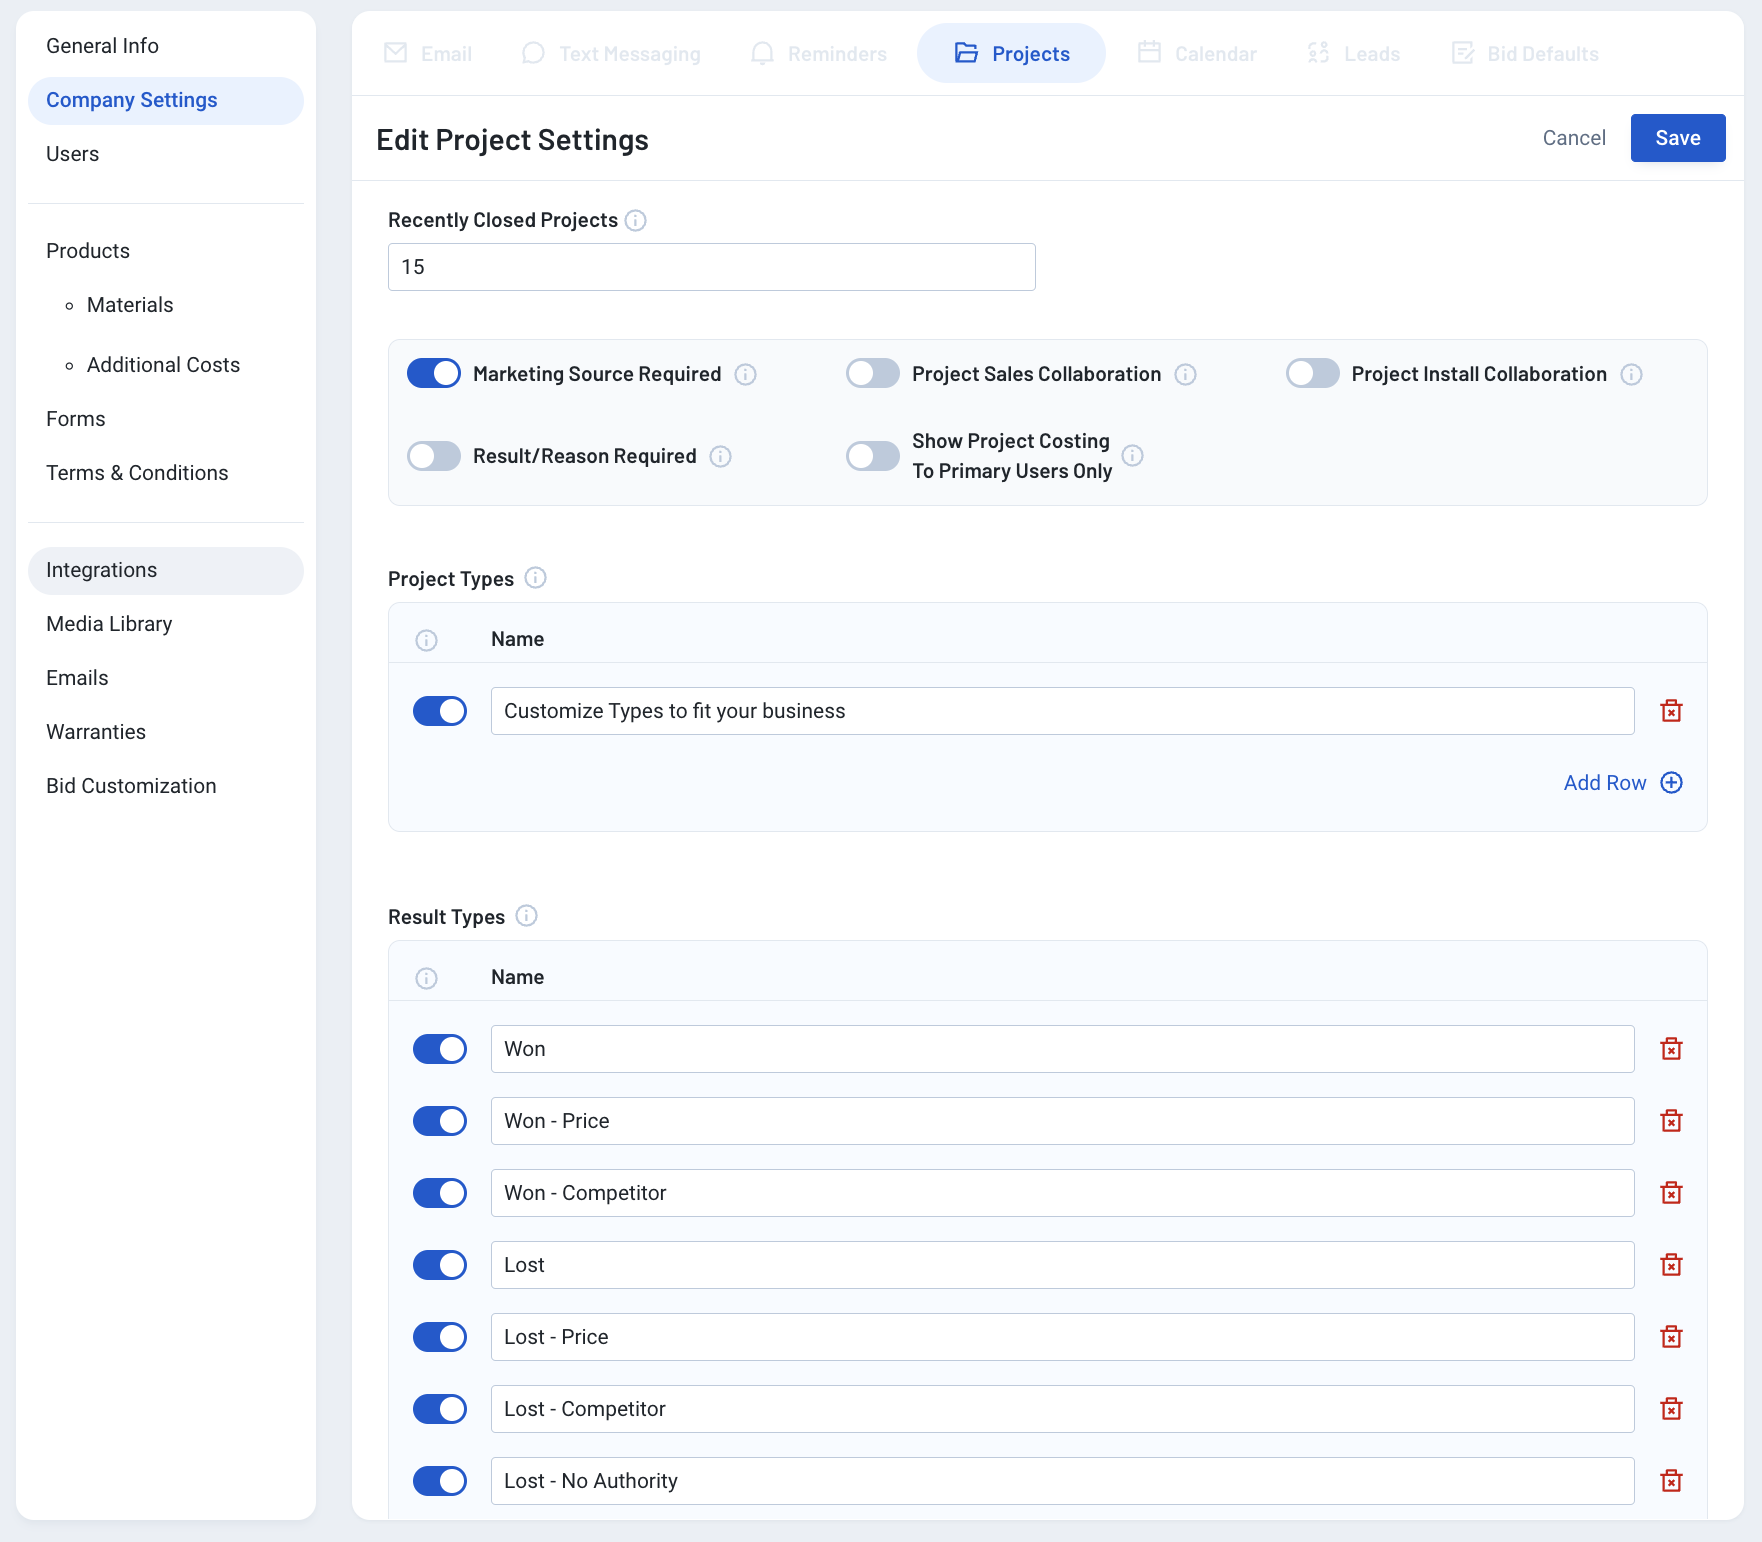Click the info icon next to Project Sales Collaboration
The height and width of the screenshot is (1542, 1762).
1186,374
